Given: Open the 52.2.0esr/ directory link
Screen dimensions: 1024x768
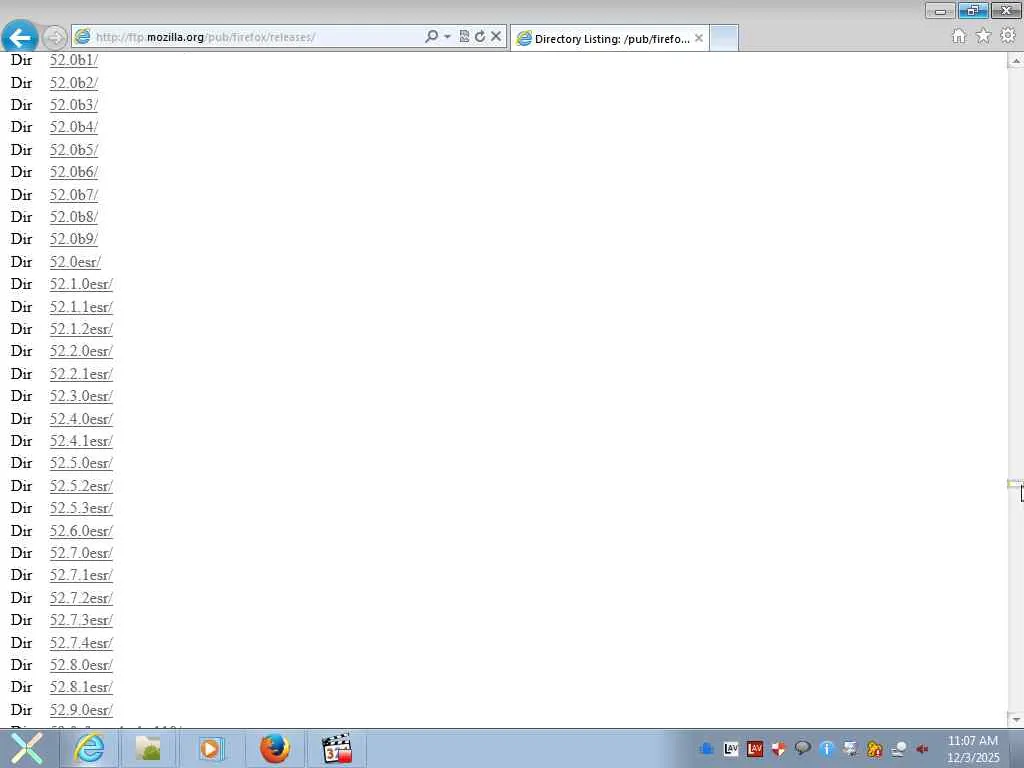Looking at the screenshot, I should click(81, 351).
